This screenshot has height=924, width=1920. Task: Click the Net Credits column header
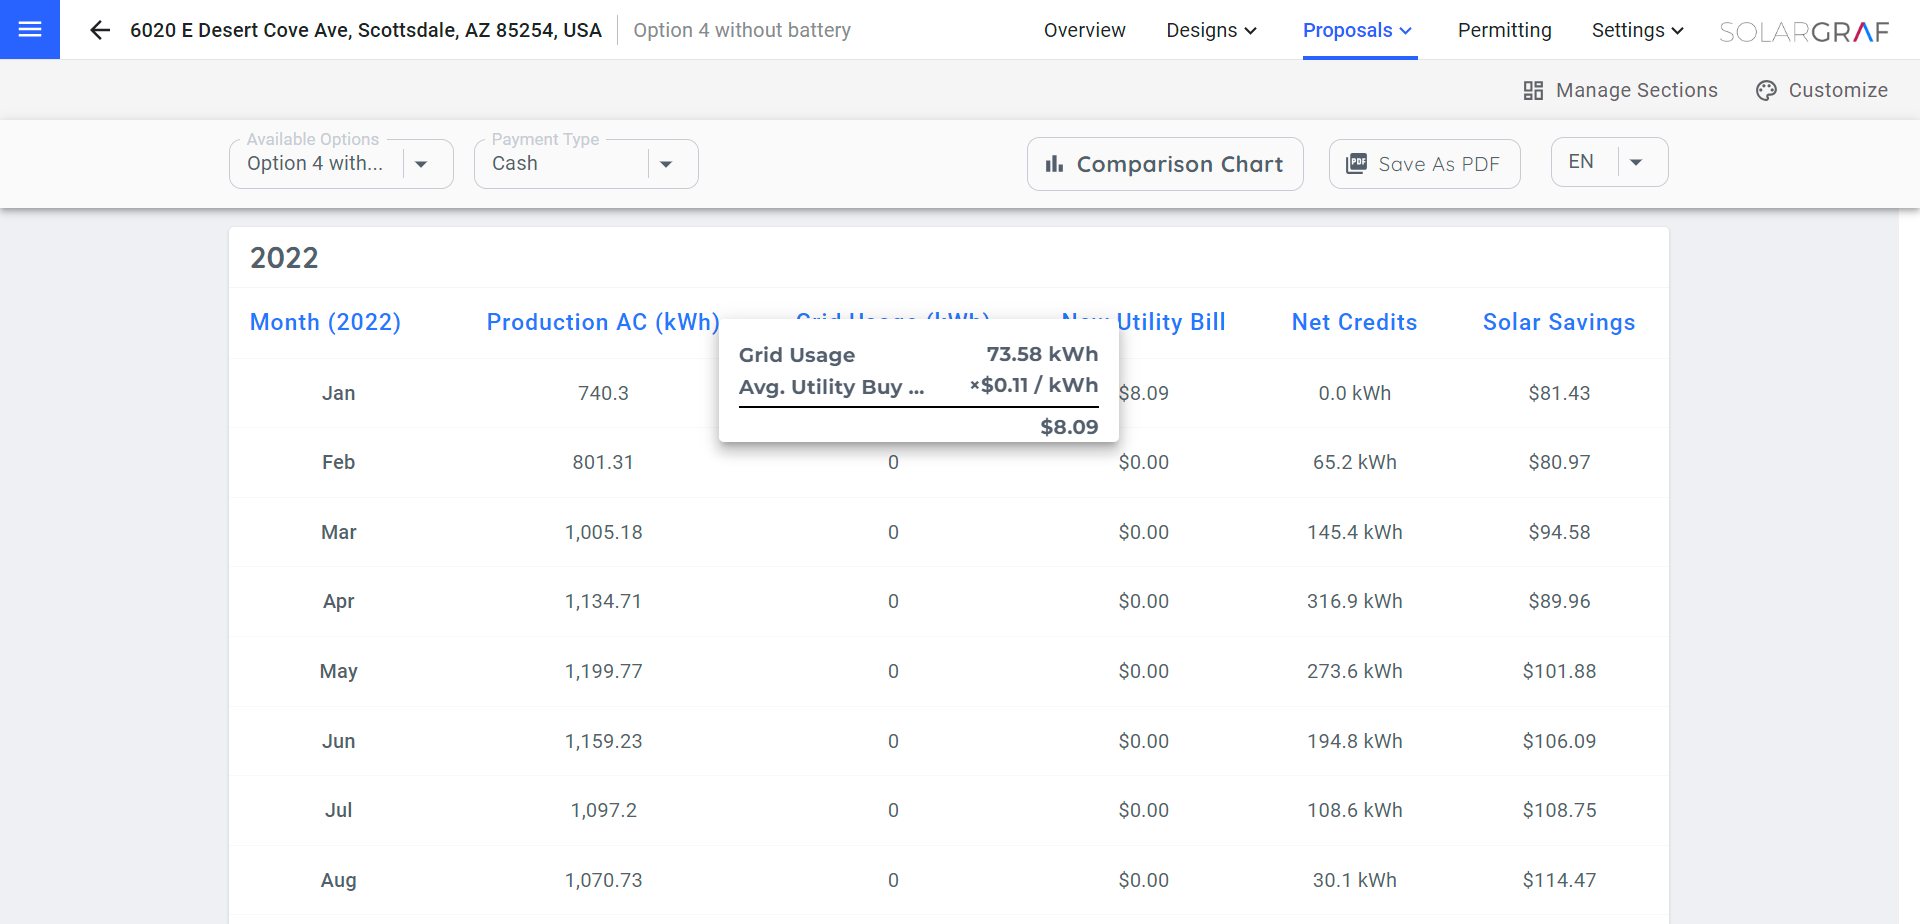coord(1354,322)
